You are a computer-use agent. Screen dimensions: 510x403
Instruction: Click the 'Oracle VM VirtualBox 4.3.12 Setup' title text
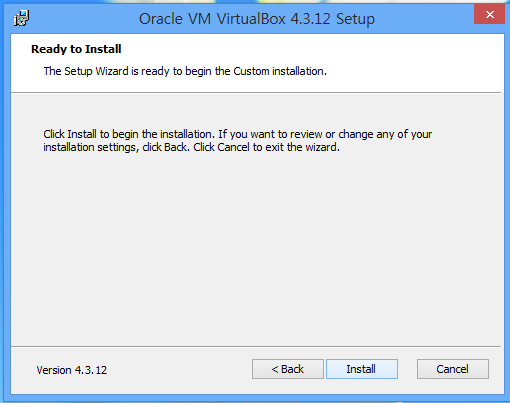[x=257, y=19]
